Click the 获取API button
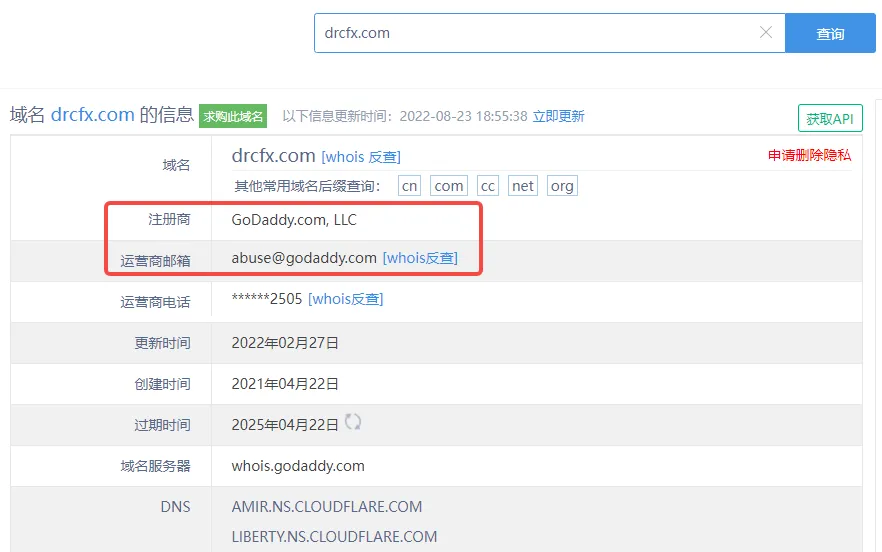 tap(830, 118)
